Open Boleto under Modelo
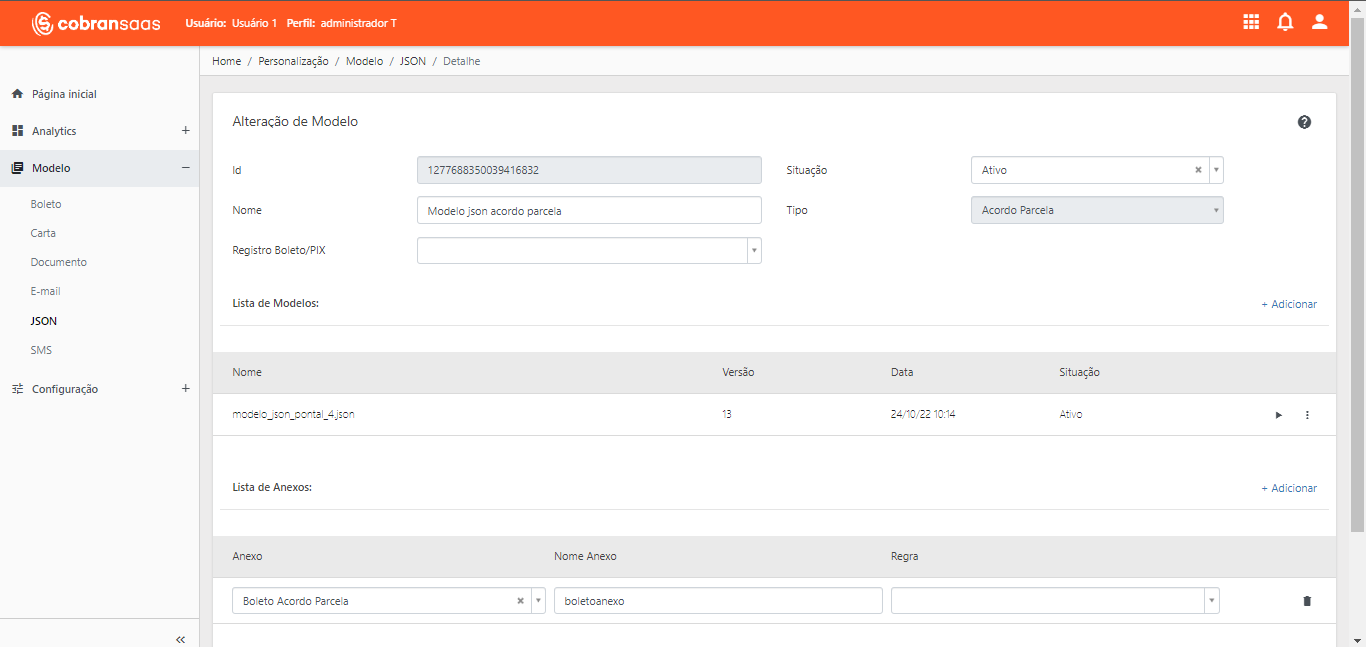This screenshot has width=1366, height=647. (x=46, y=204)
